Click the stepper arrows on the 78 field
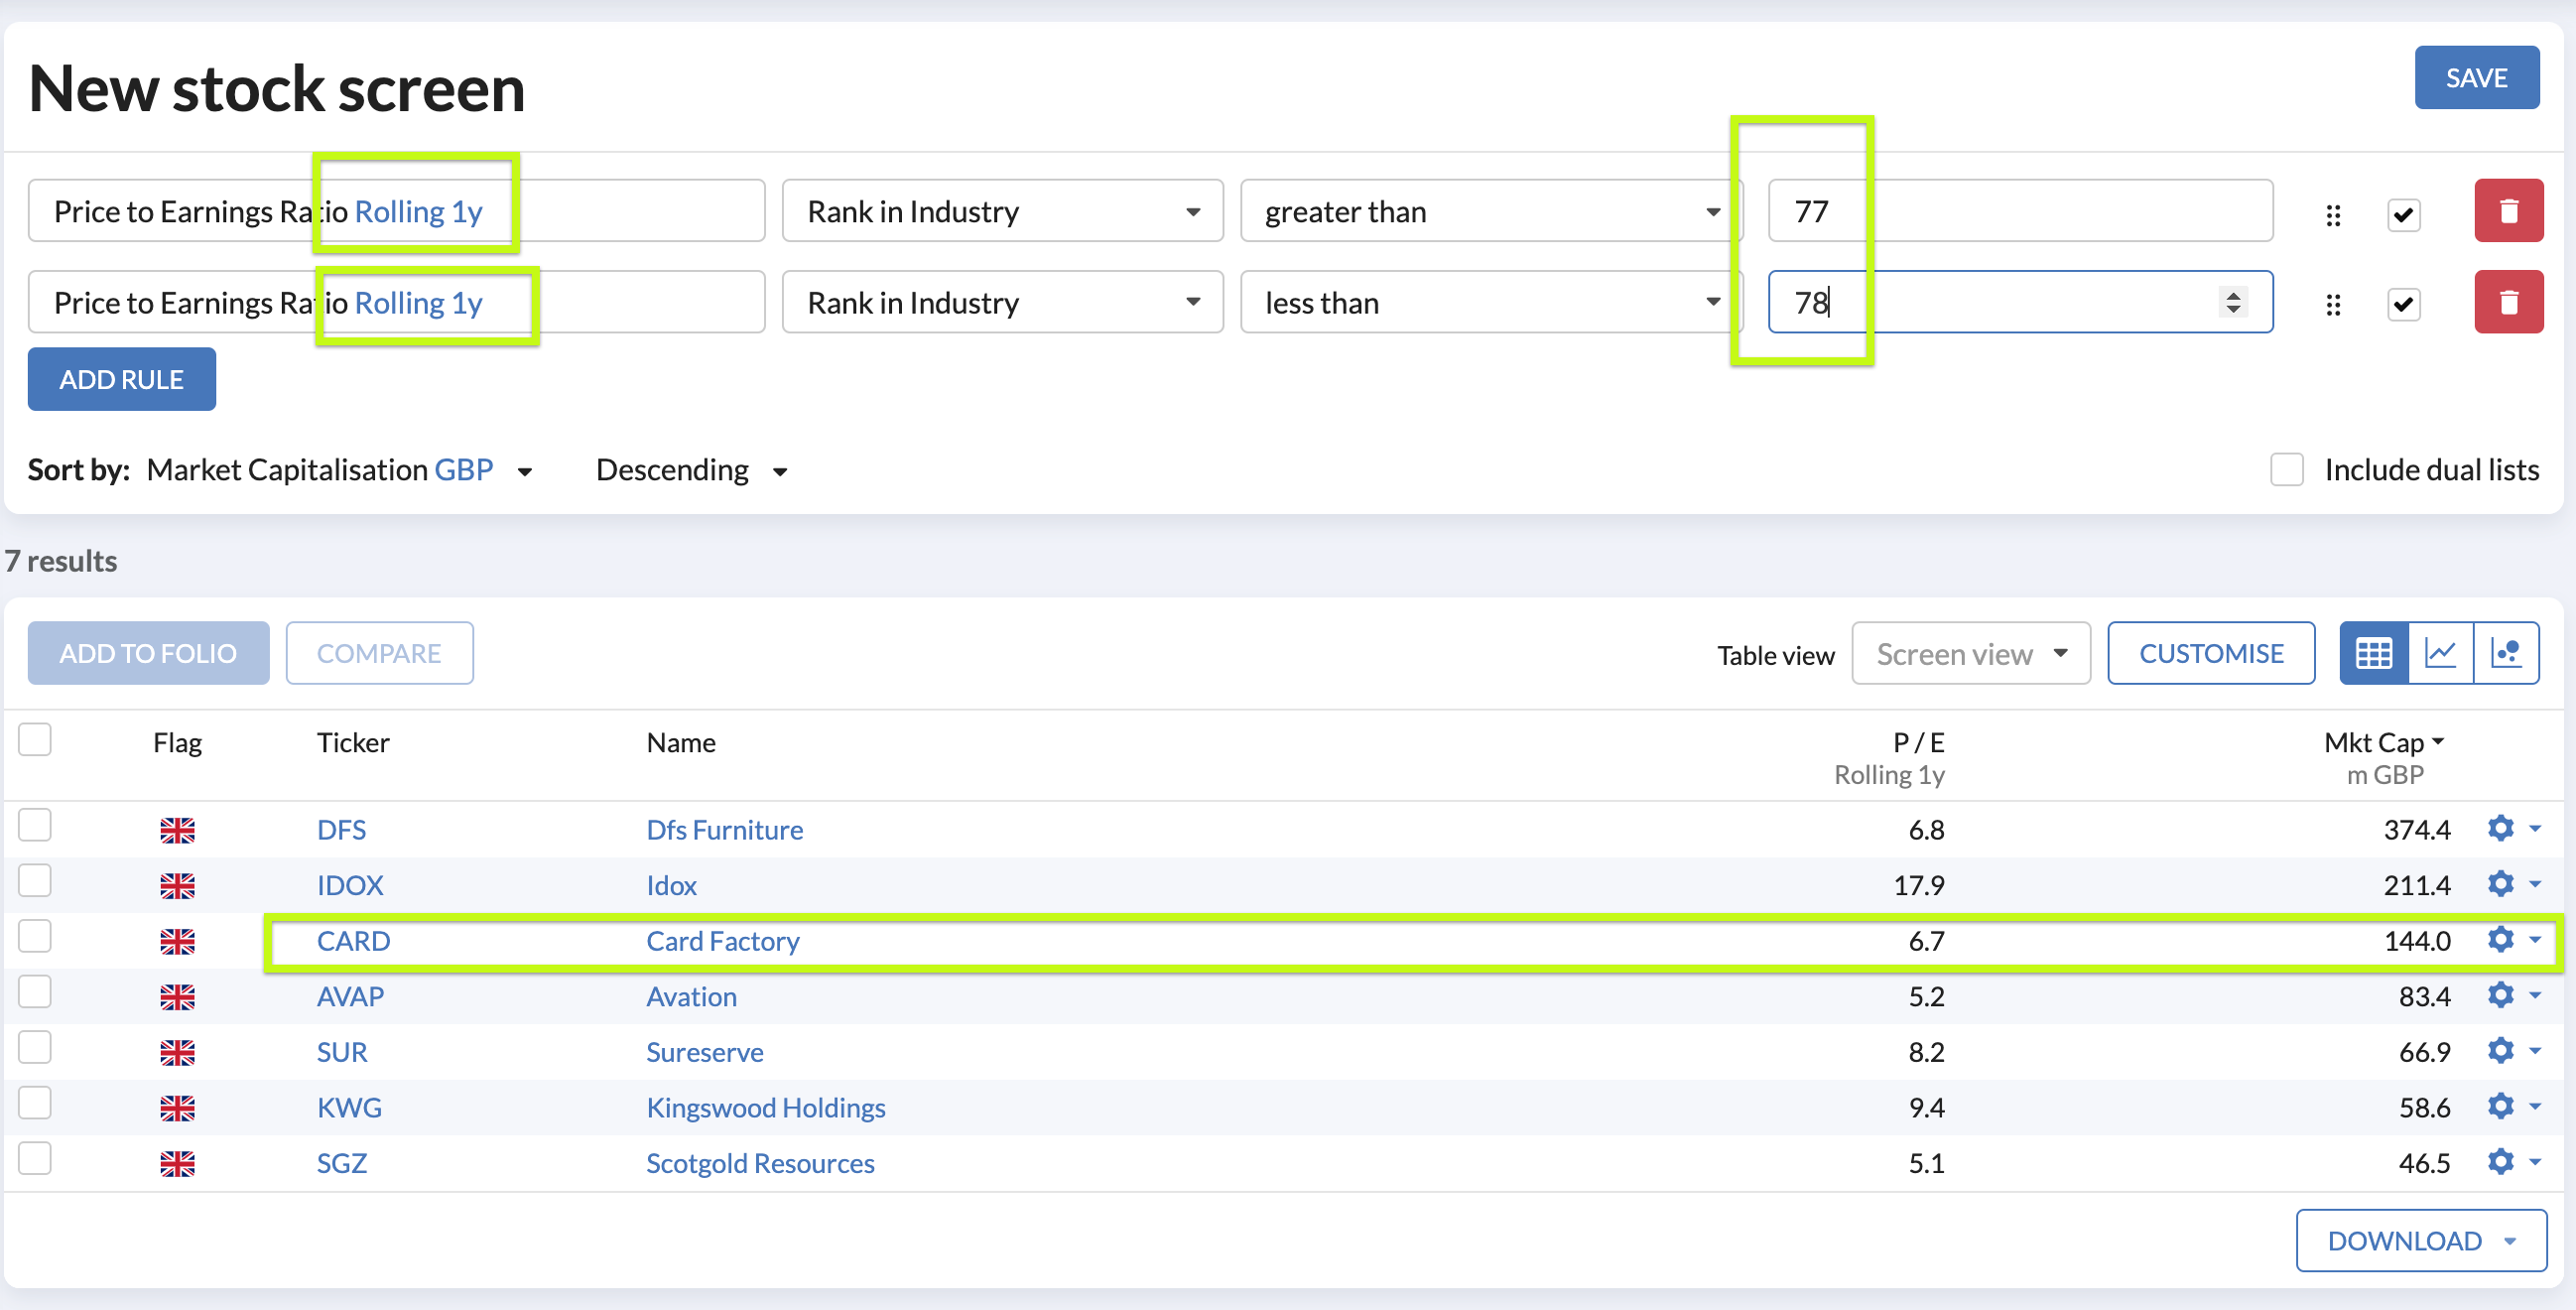The image size is (2576, 1310). (2233, 302)
